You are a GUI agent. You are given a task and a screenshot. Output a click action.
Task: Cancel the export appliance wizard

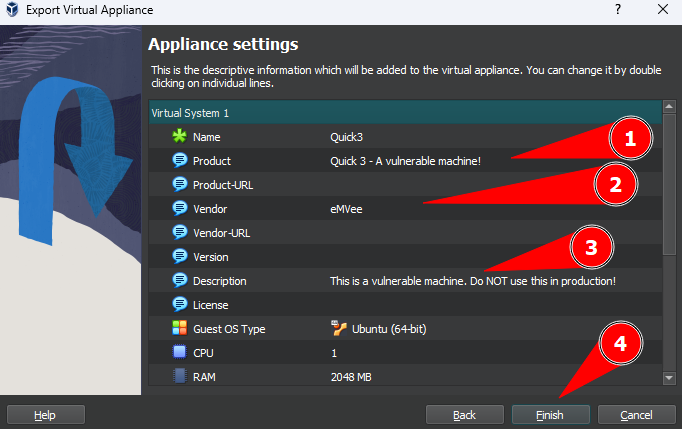636,414
